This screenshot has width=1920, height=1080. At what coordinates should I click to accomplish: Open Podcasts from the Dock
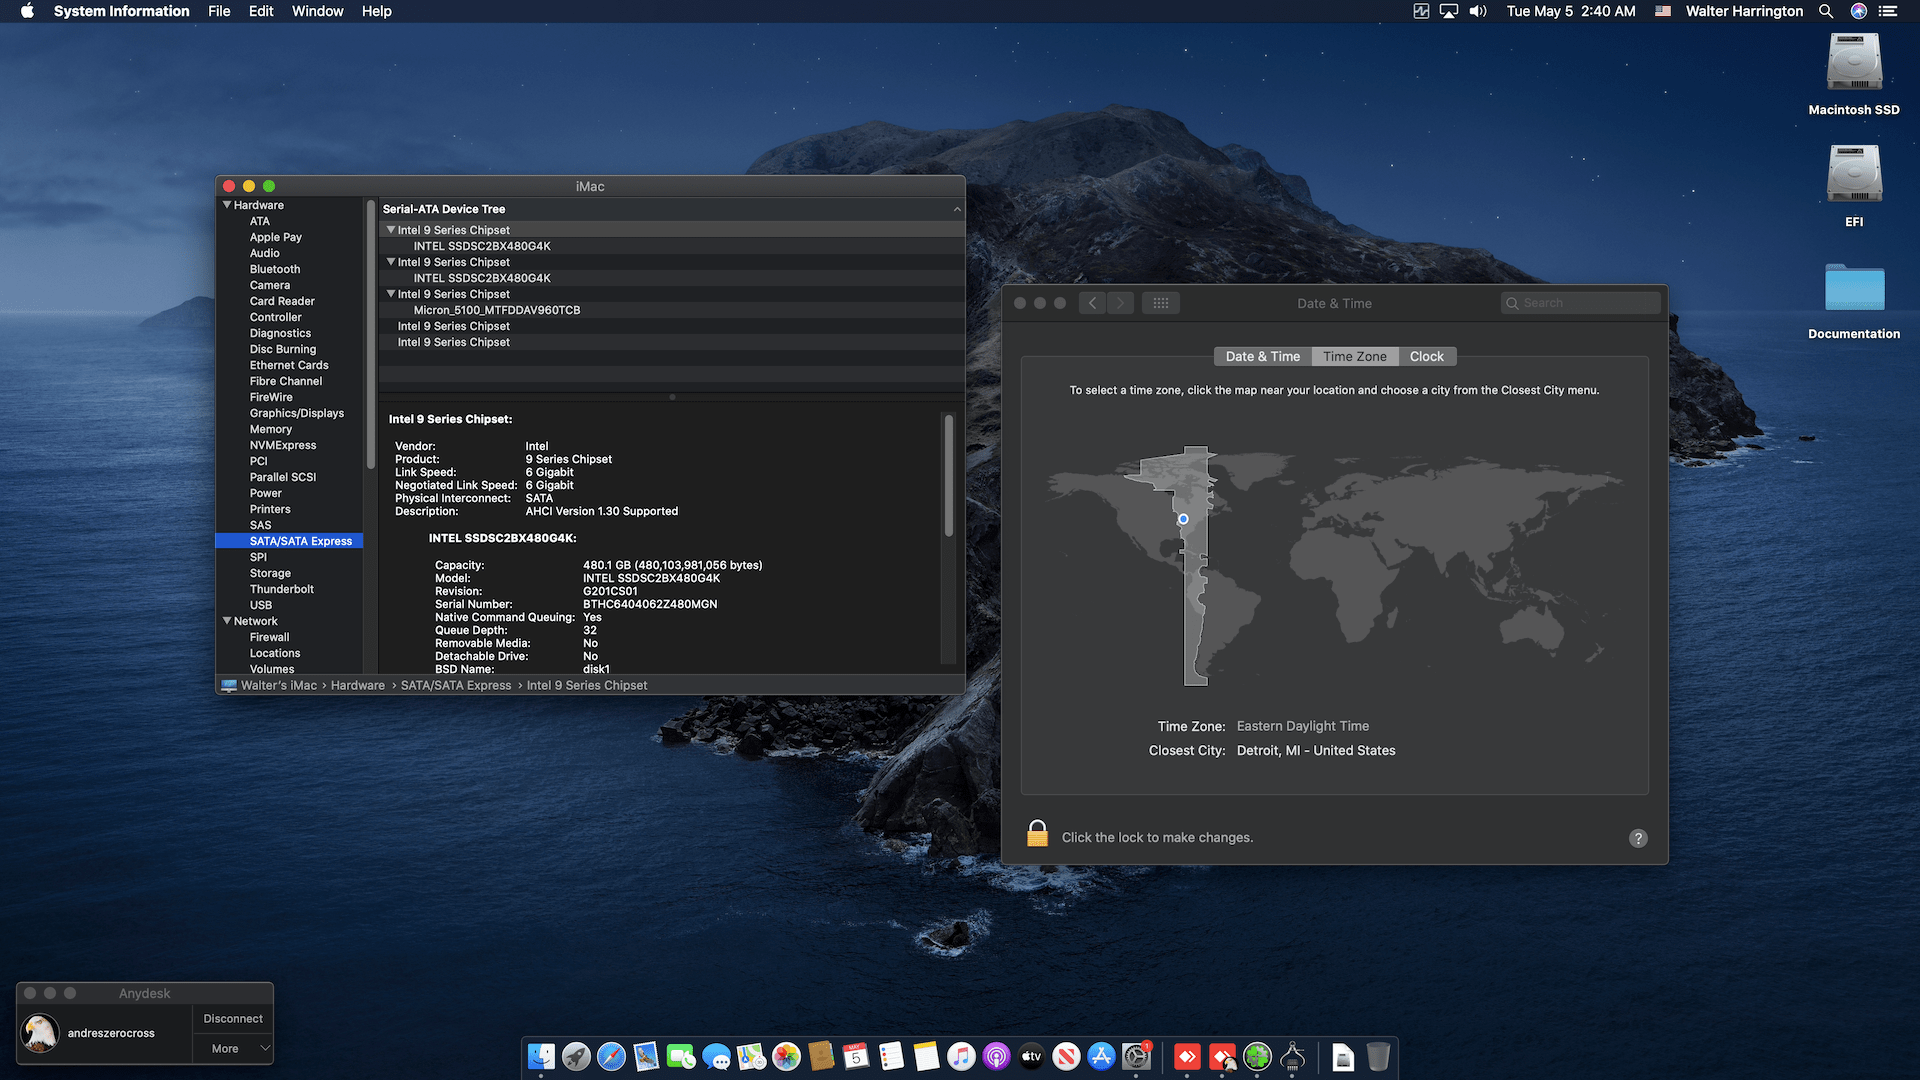[996, 1056]
